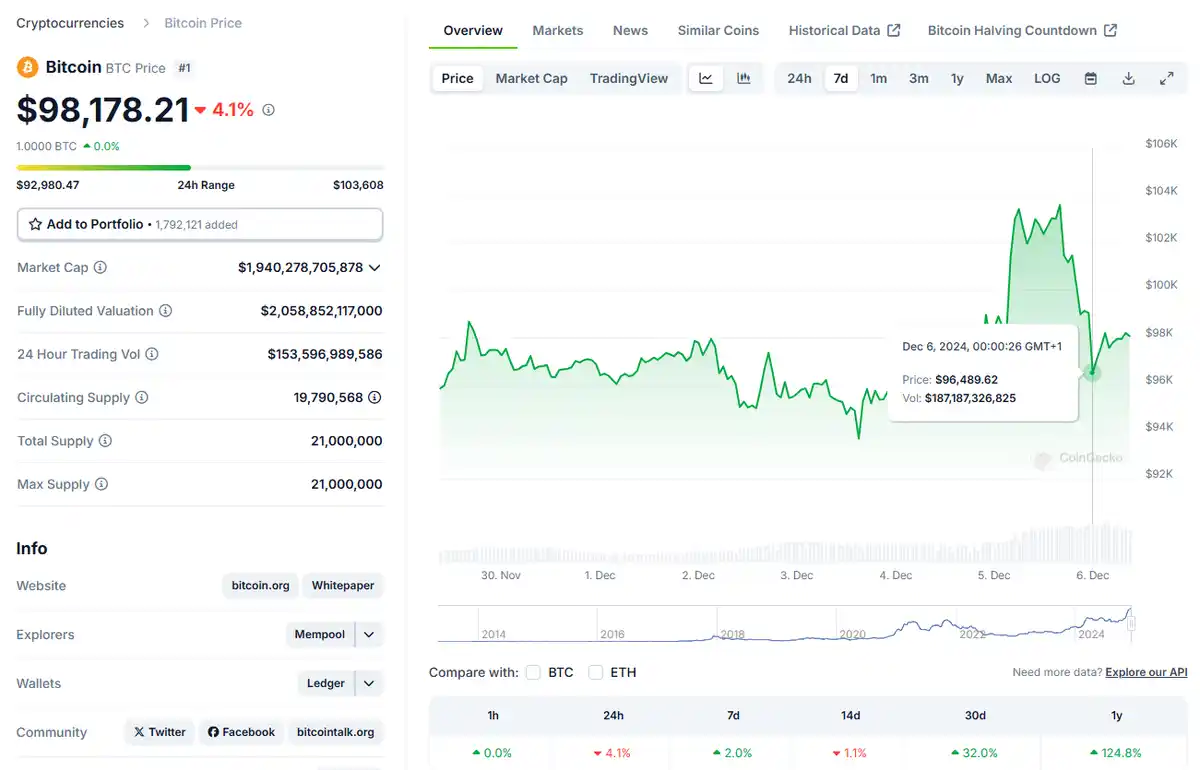Download chart data icon
This screenshot has height=770, width=1200.
[x=1129, y=78]
